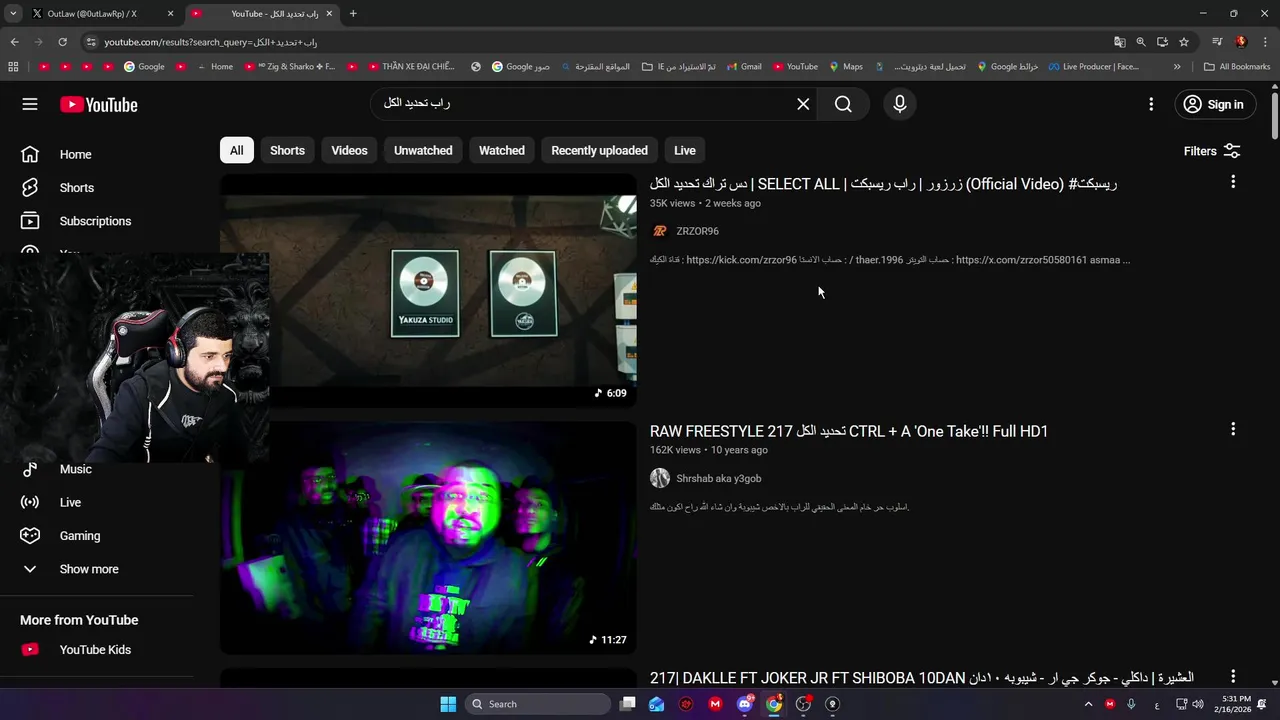The image size is (1280, 720).
Task: Open Task View on the taskbar
Action: point(628,704)
